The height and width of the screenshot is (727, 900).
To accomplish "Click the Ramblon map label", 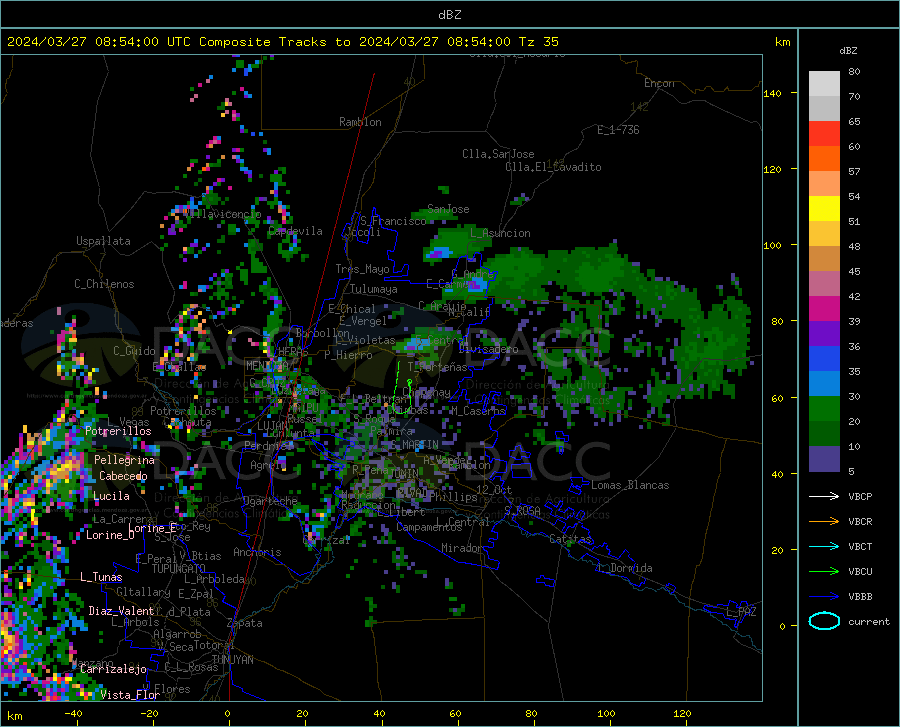I will tap(360, 122).
